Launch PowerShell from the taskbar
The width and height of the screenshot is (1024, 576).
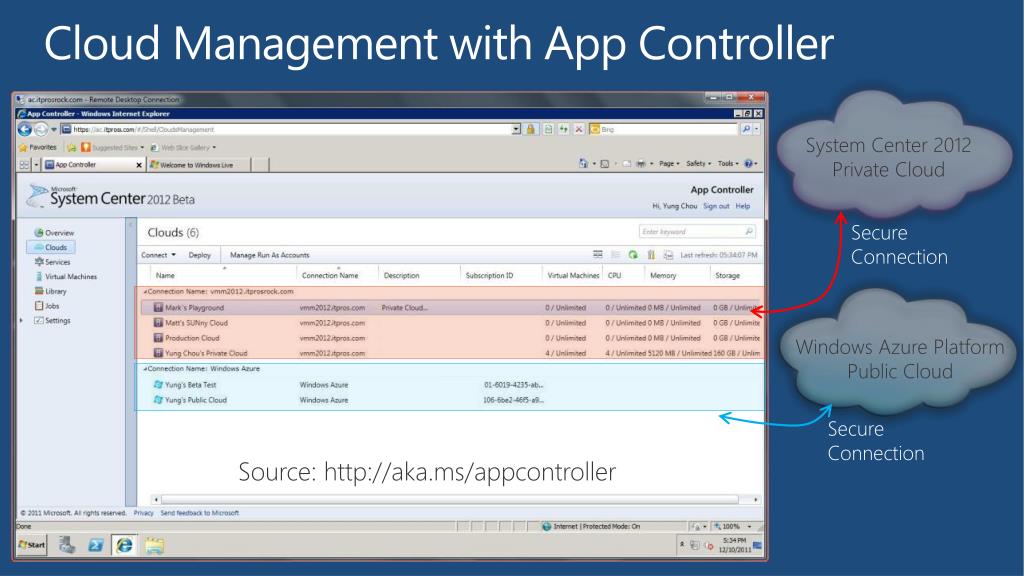point(95,545)
